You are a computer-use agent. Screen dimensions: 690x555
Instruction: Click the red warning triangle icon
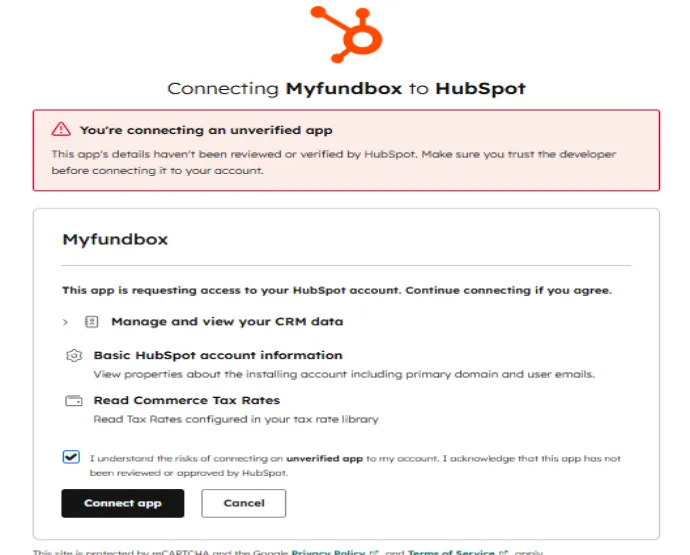(x=61, y=129)
